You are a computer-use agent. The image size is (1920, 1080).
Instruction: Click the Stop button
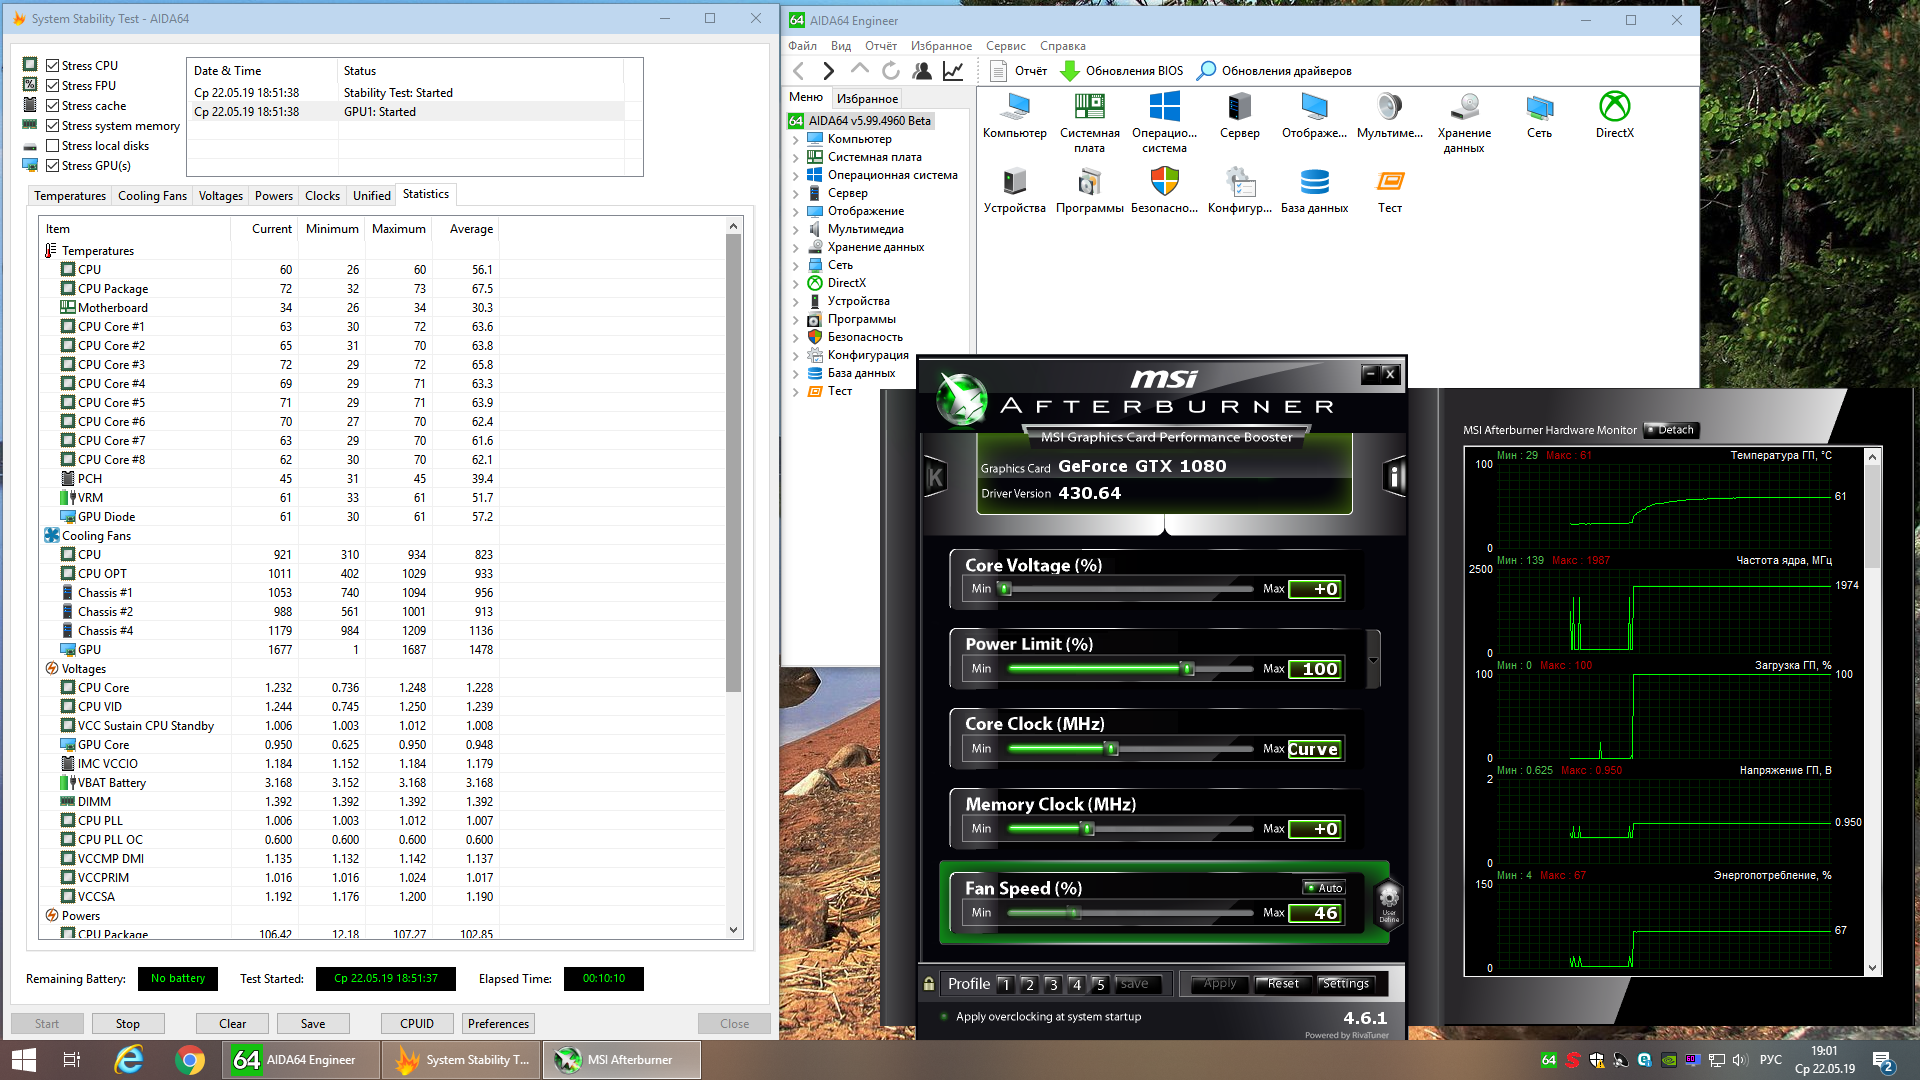(x=127, y=1024)
